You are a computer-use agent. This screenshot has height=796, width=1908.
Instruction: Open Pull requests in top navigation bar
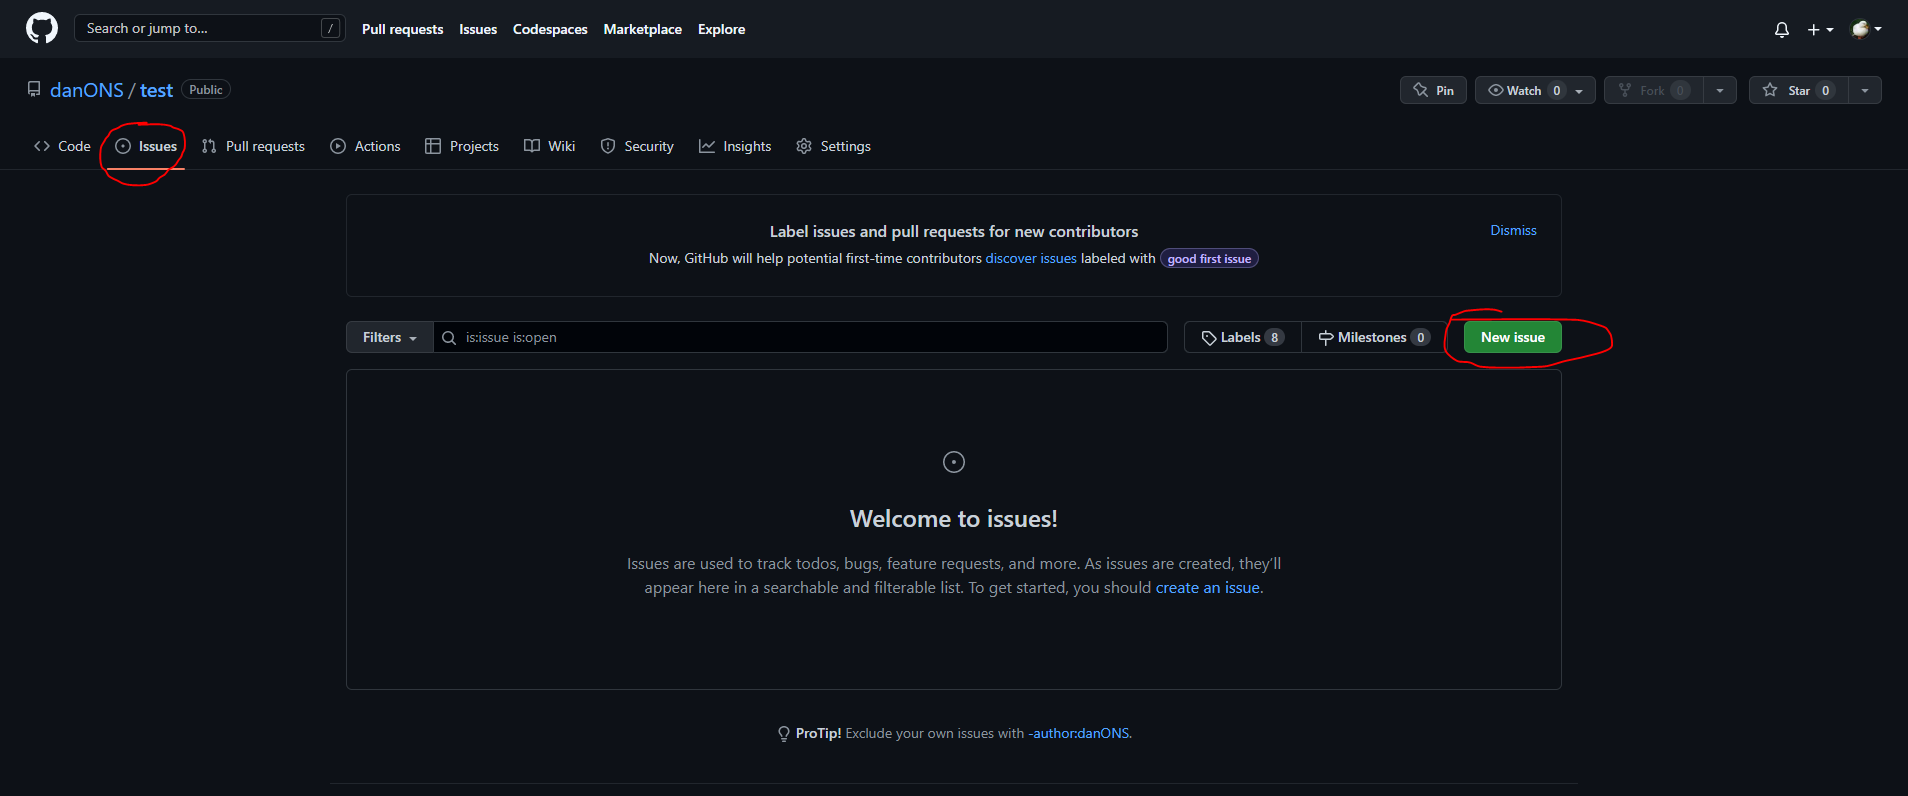(402, 29)
